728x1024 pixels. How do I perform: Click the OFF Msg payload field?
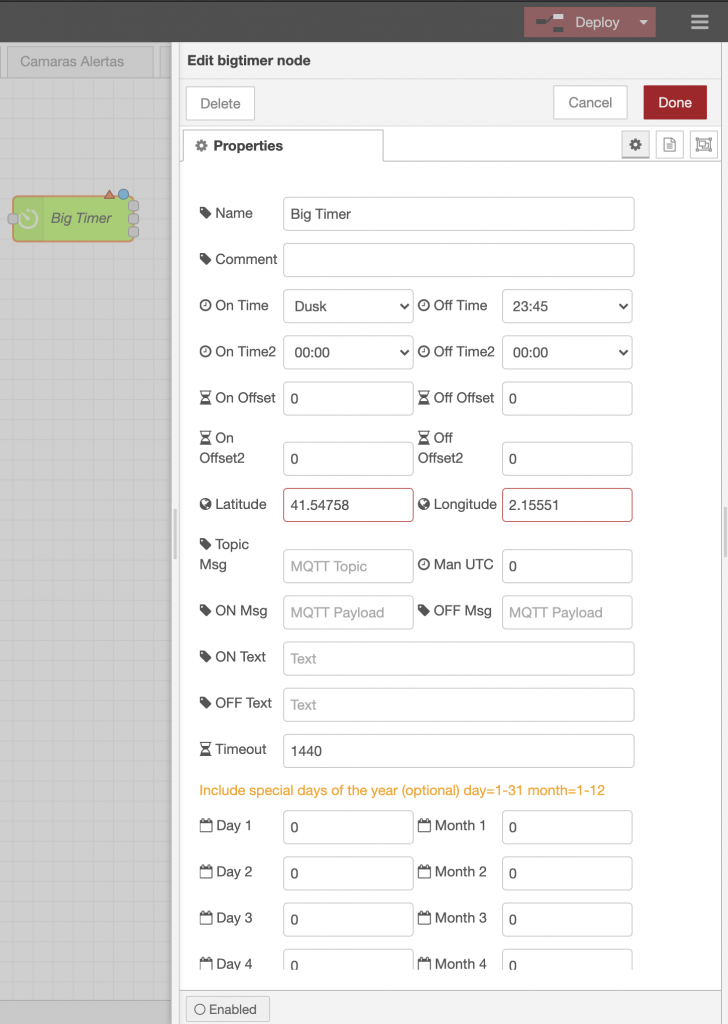click(x=567, y=613)
